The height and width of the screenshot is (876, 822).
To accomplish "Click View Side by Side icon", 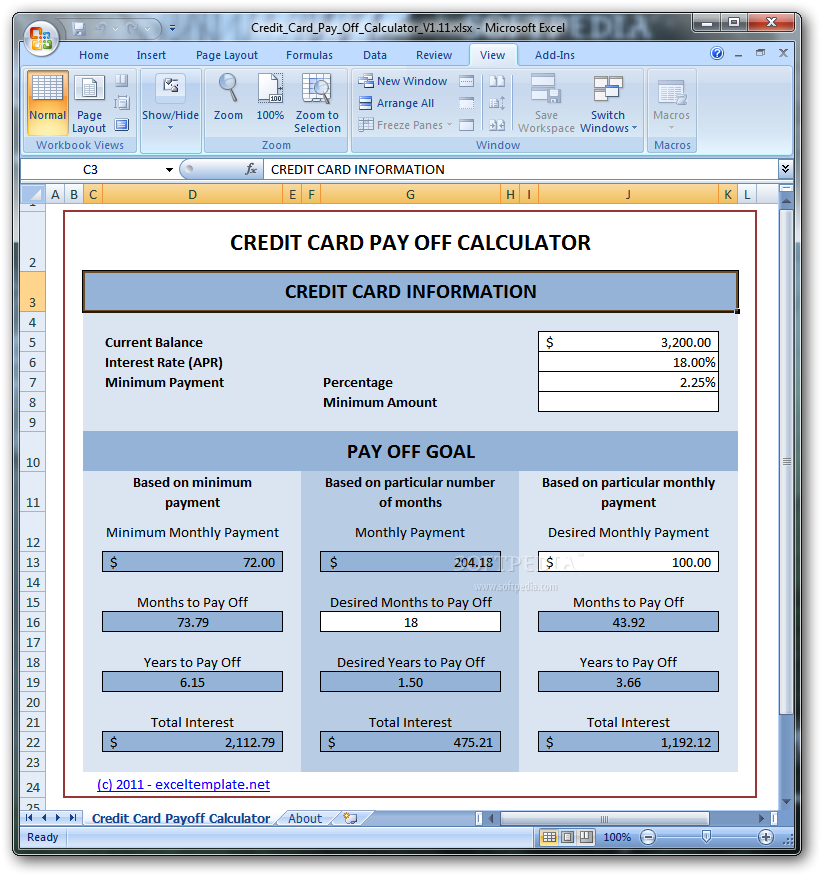I will click(x=497, y=81).
